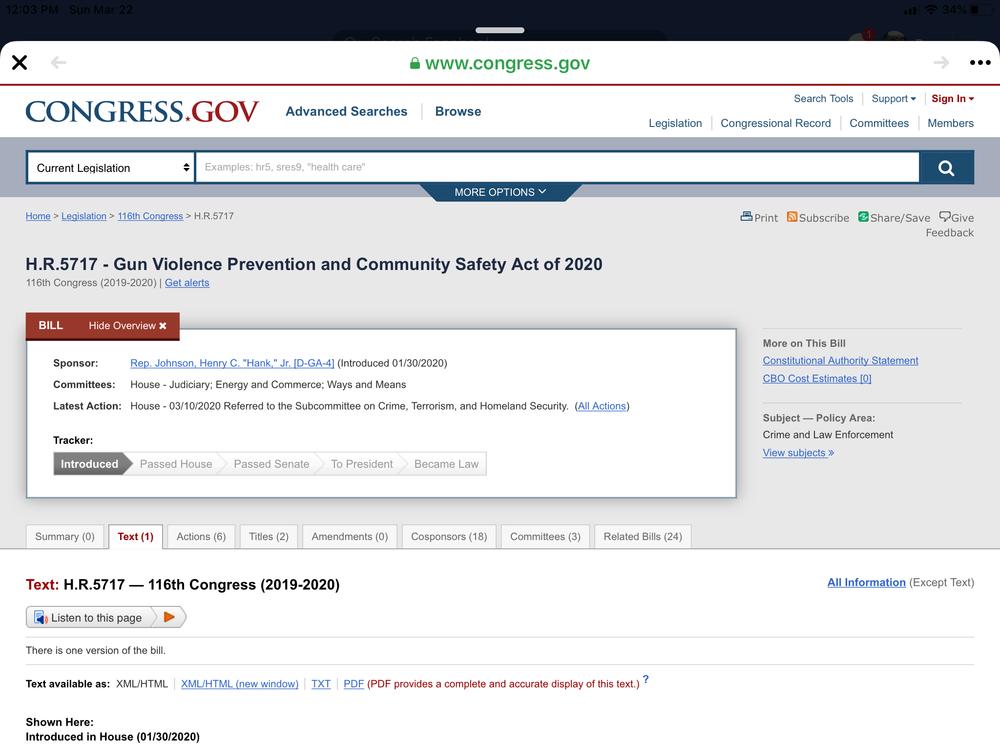Image resolution: width=1000 pixels, height=750 pixels.
Task: Click the legislation search input field
Action: [557, 168]
